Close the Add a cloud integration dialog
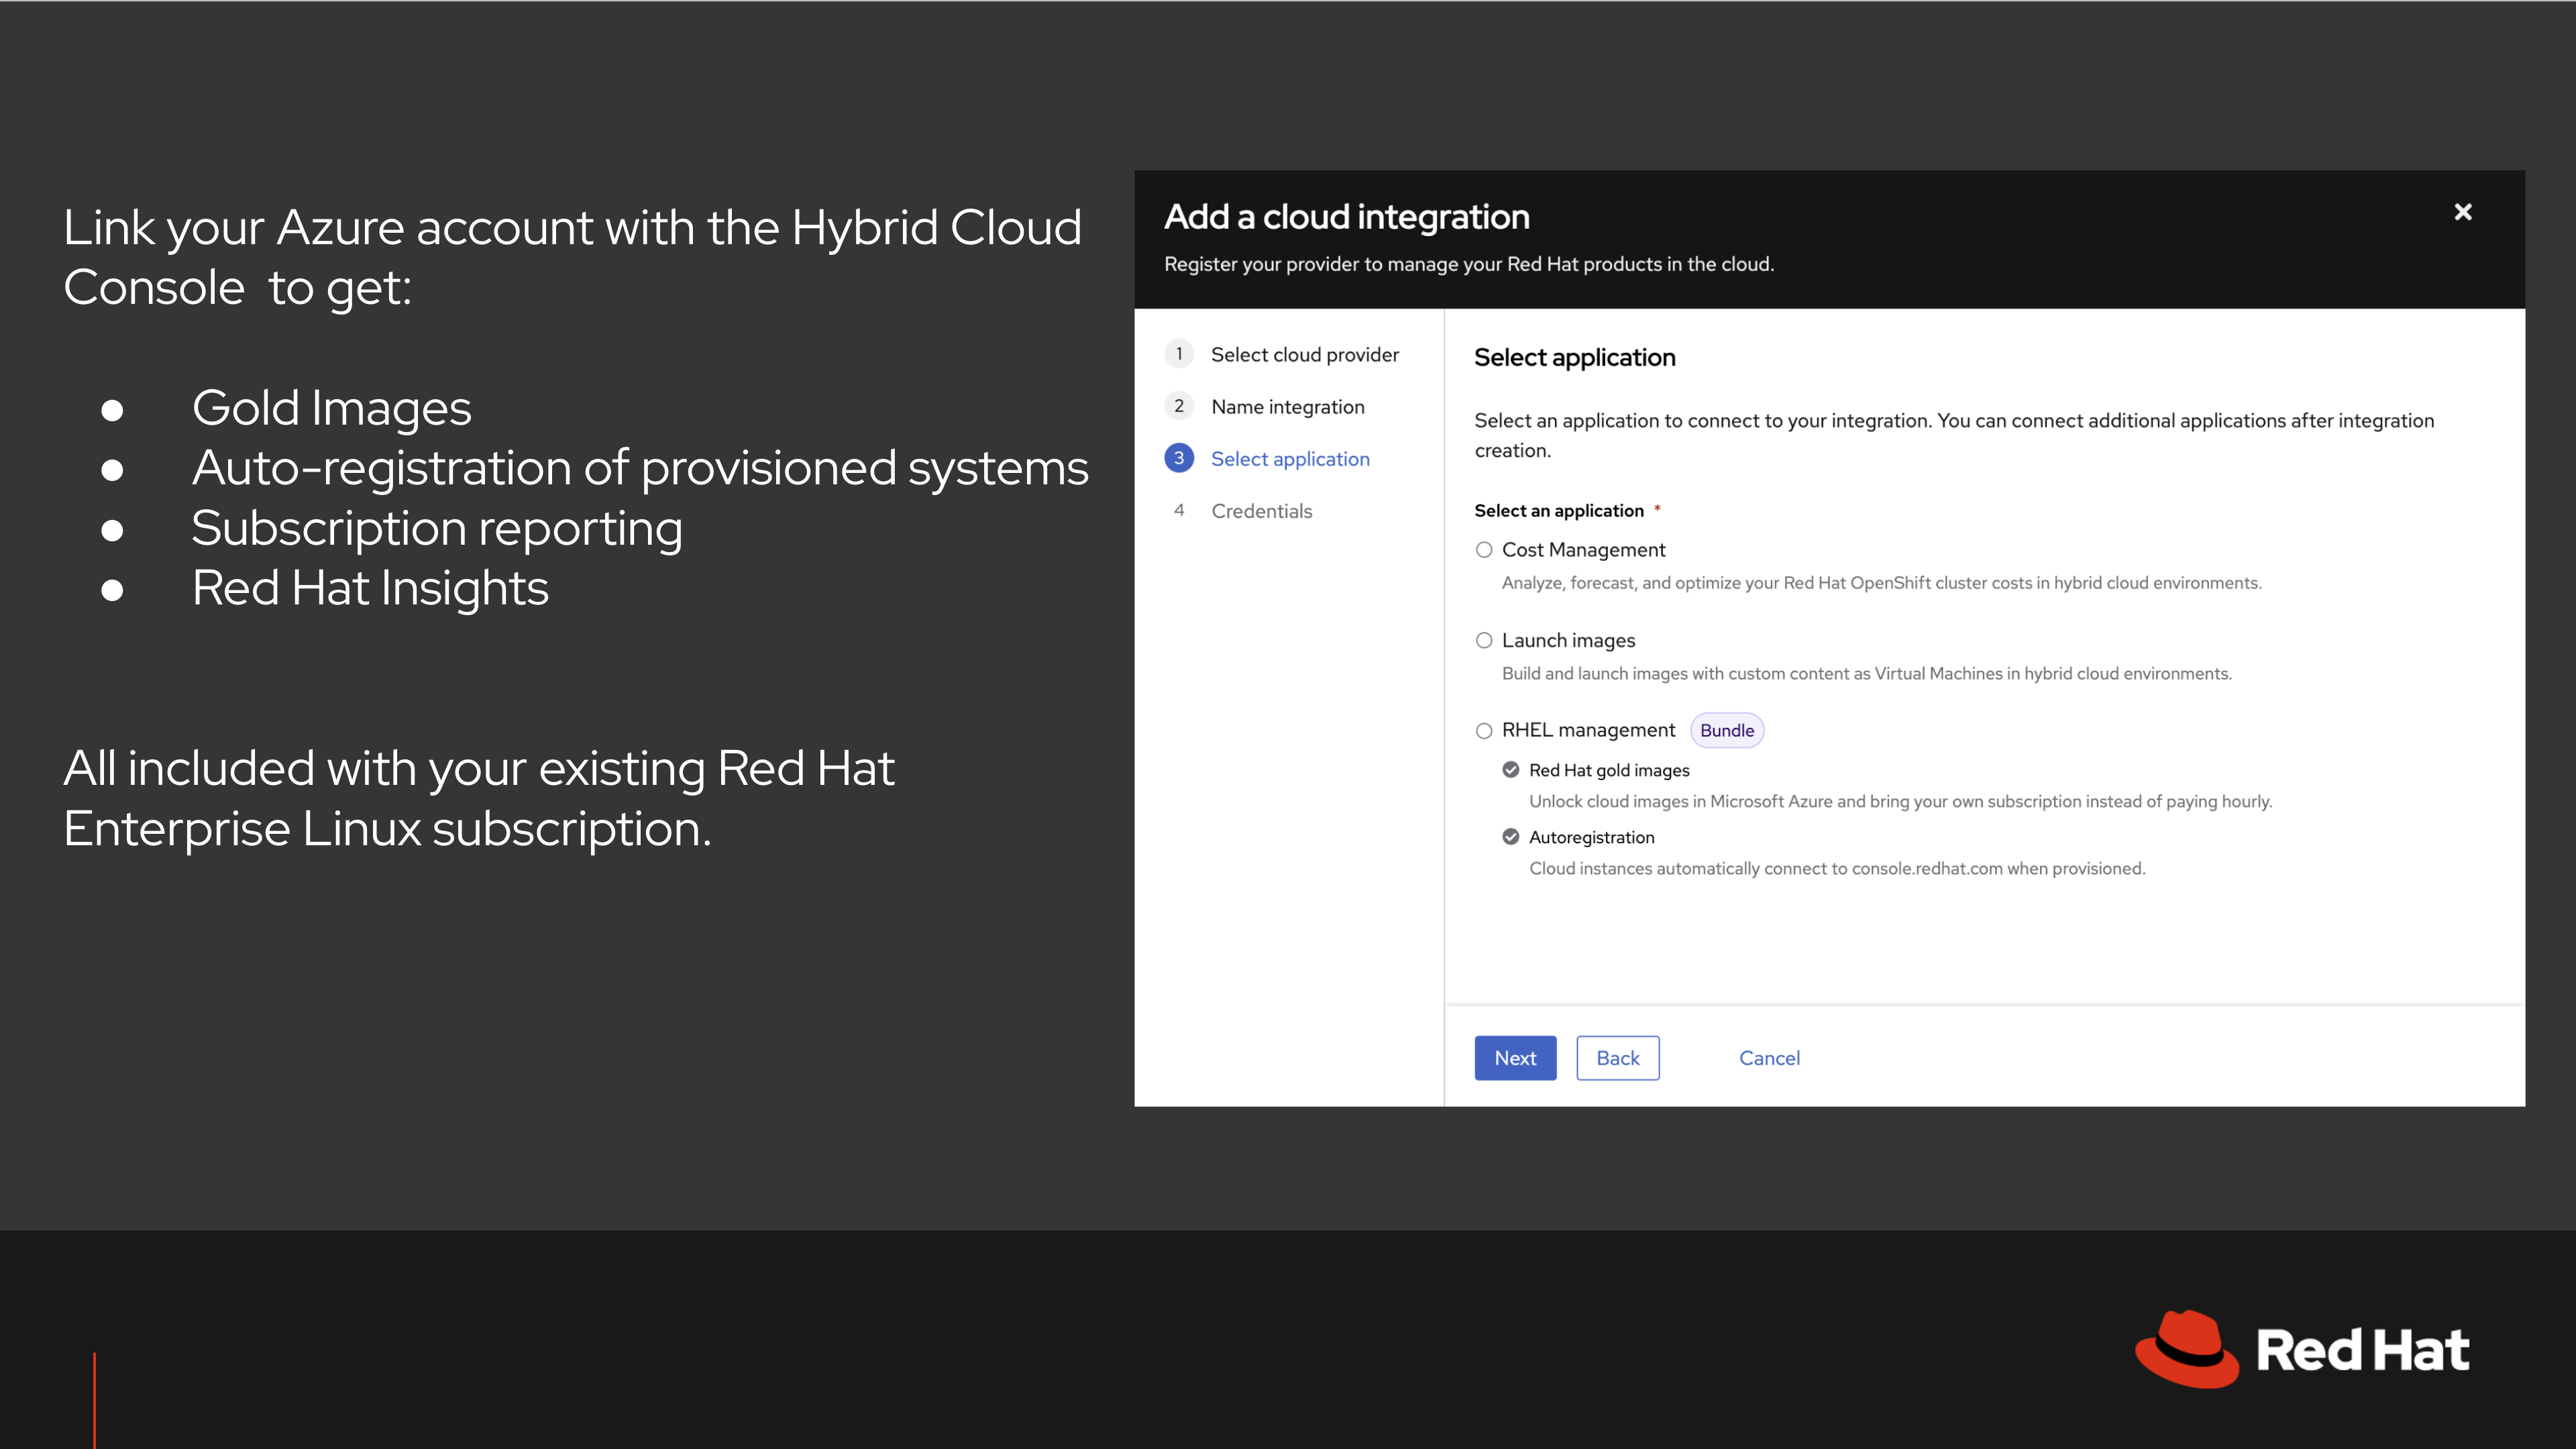The image size is (2576, 1449). coord(2463,212)
